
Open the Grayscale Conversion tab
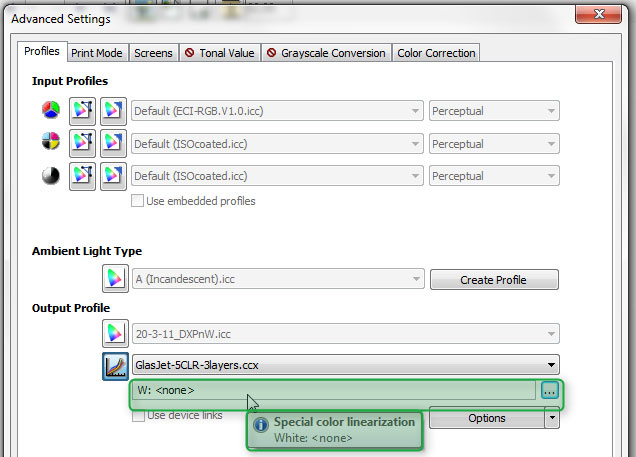point(326,53)
